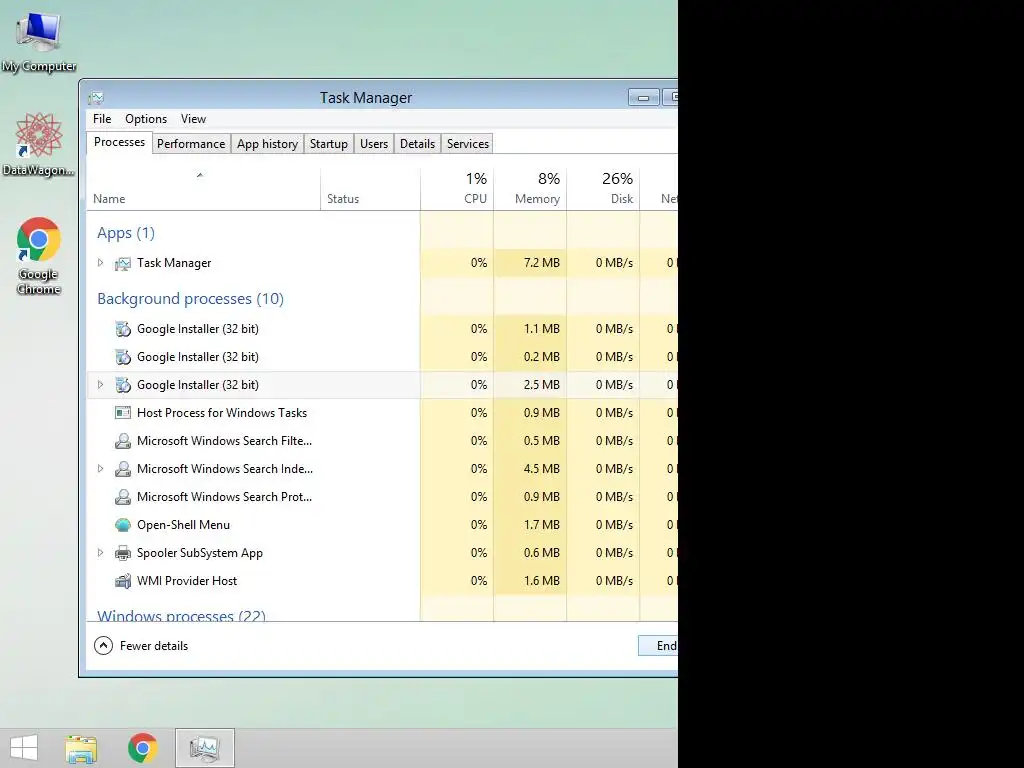Viewport: 1024px width, 768px height.
Task: Expand Google Installer row with 2.5 MB
Action: pyautogui.click(x=101, y=385)
